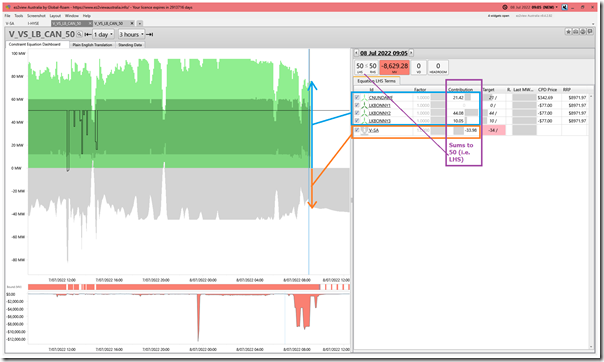Click the comment icon in widget toolbar
This screenshot has width=604, height=362.
tap(590, 32)
